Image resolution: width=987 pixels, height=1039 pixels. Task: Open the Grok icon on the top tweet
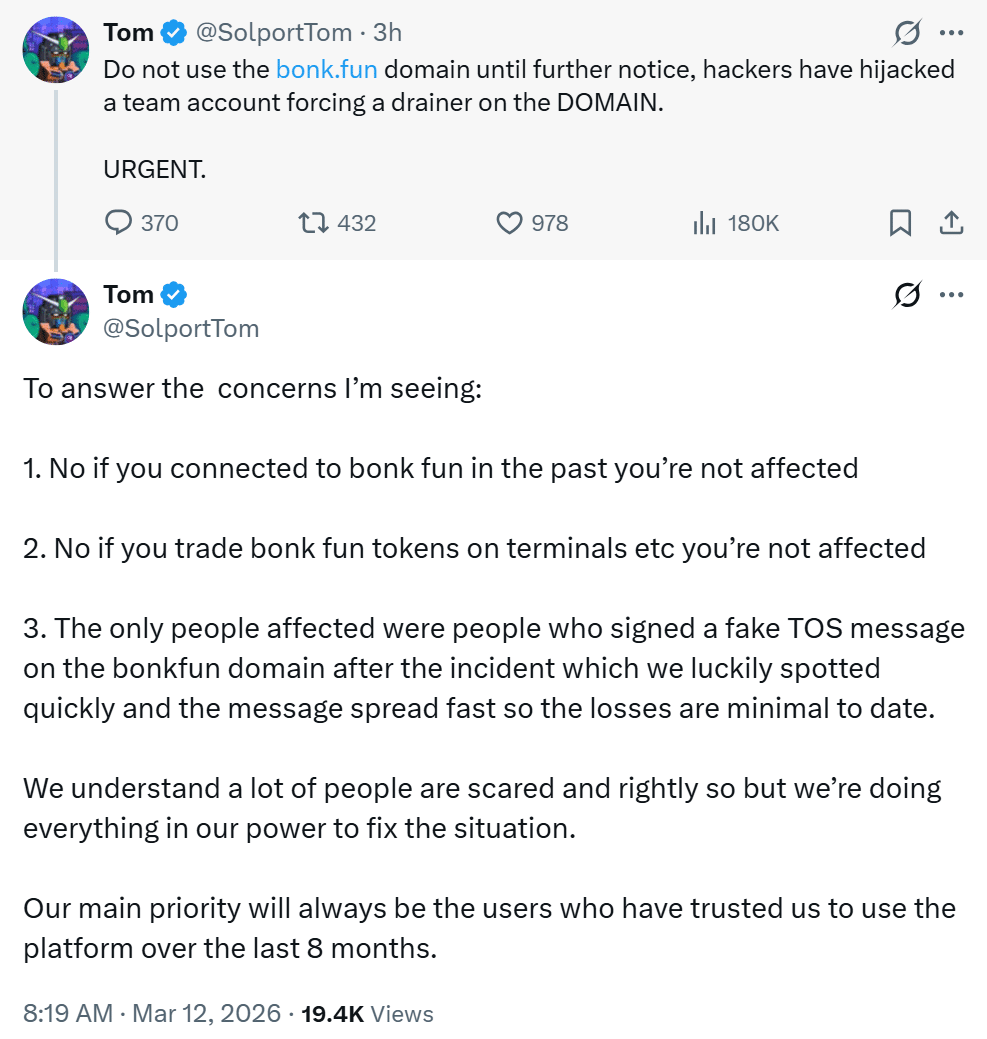pyautogui.click(x=907, y=34)
